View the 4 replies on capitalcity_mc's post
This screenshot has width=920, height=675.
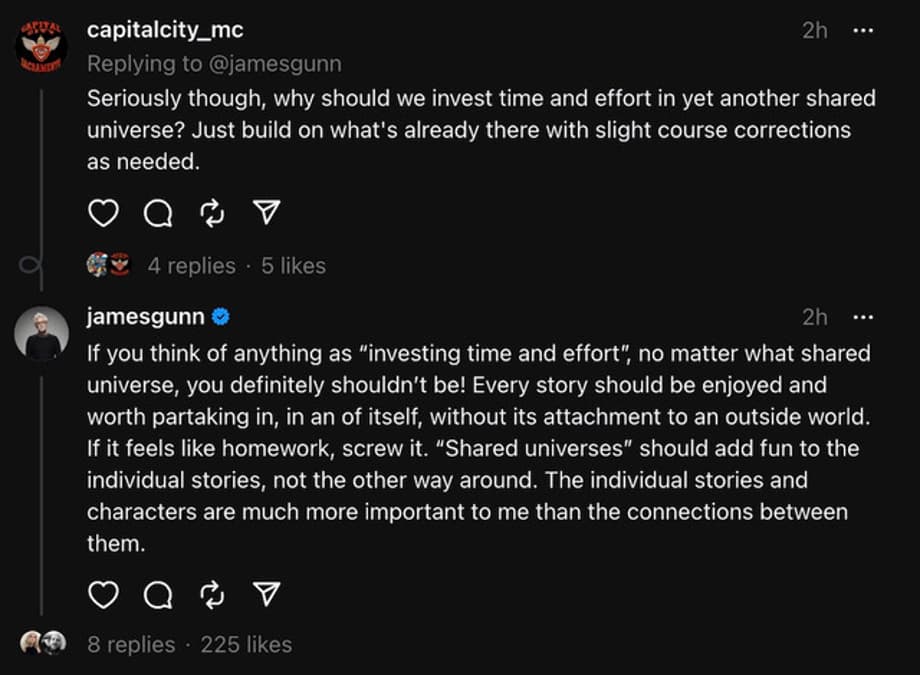pos(191,266)
